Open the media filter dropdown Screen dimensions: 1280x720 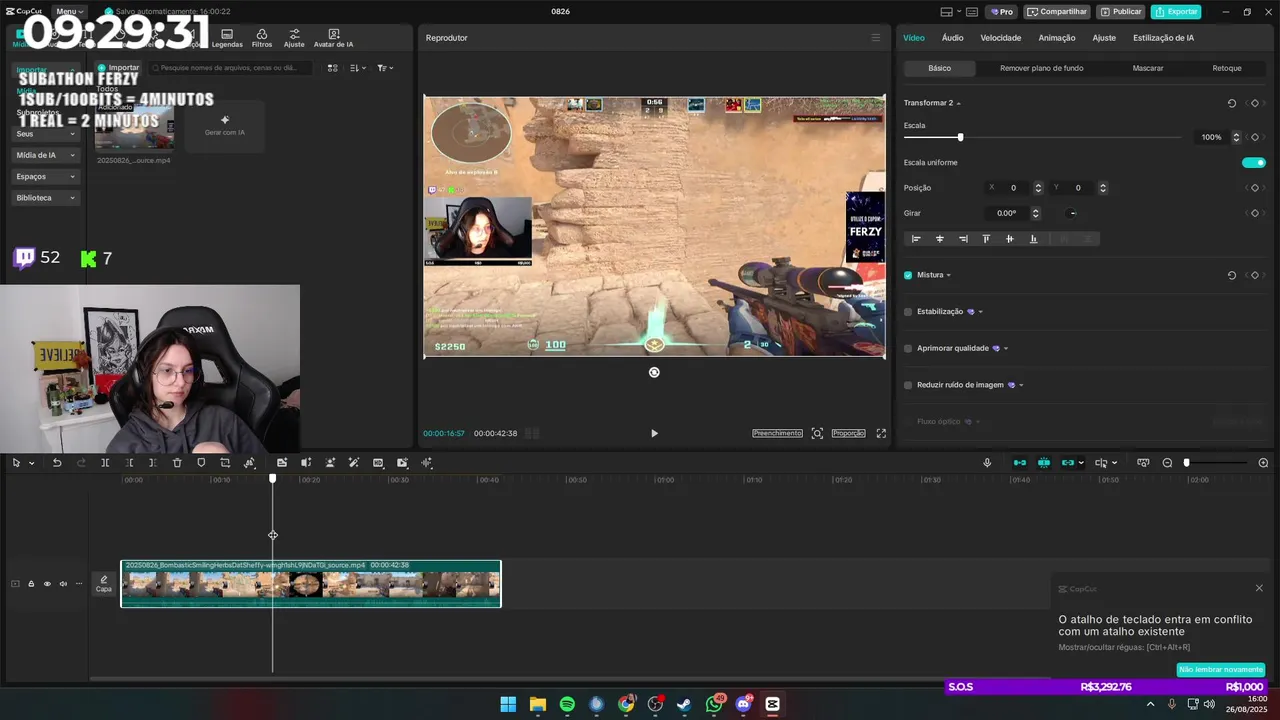pyautogui.click(x=385, y=68)
